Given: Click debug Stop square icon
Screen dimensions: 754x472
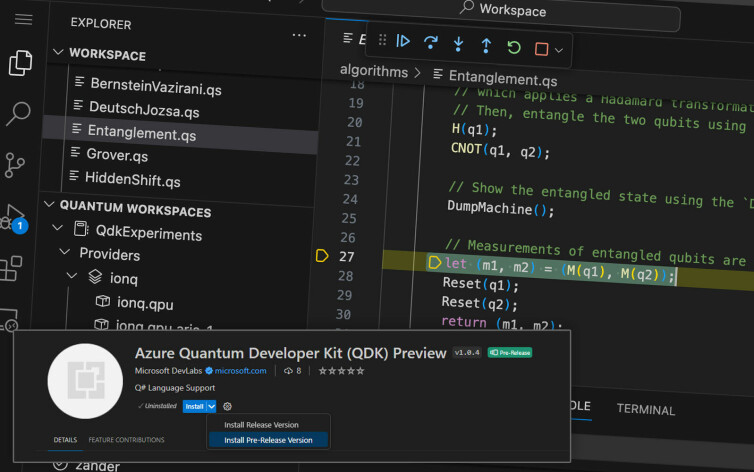Looking at the screenshot, I should 541,49.
